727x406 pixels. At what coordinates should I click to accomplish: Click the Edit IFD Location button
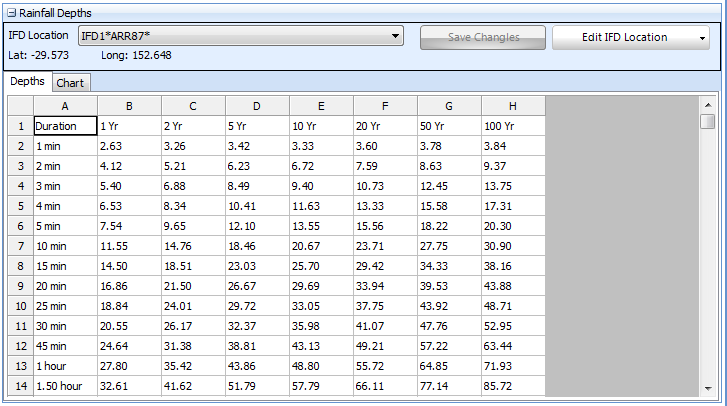tap(624, 37)
